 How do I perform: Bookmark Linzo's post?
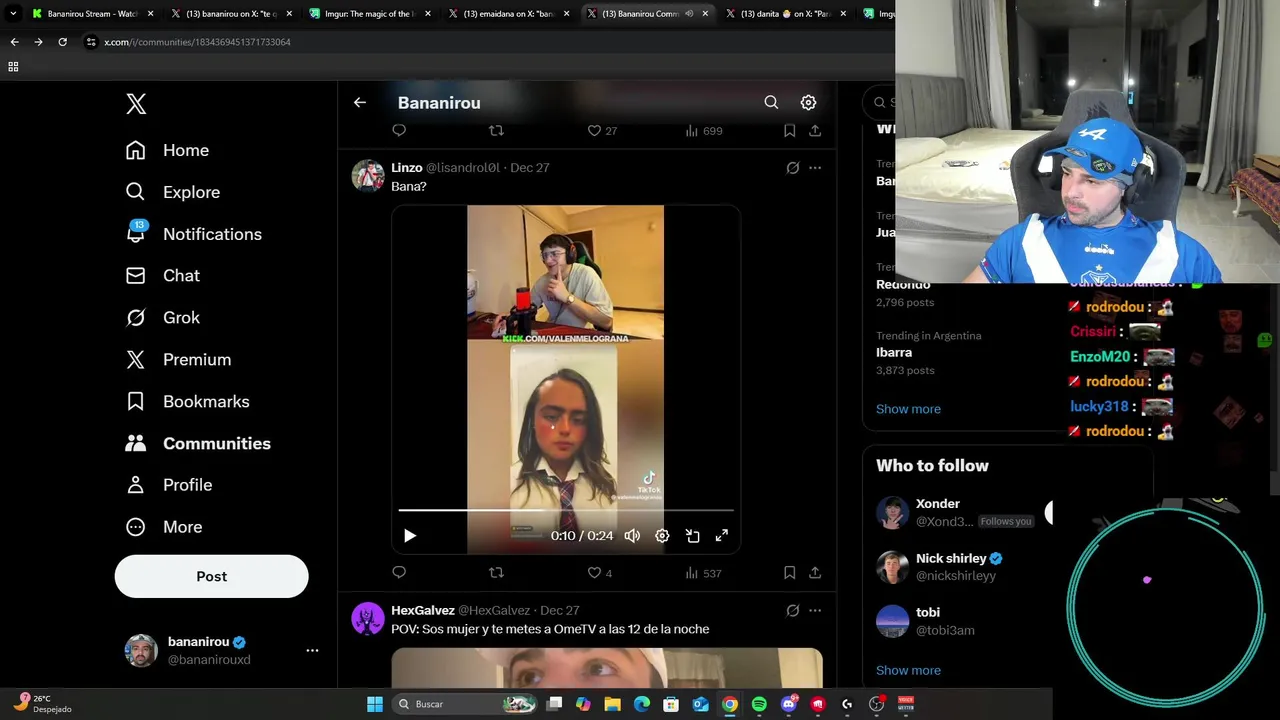coord(789,572)
